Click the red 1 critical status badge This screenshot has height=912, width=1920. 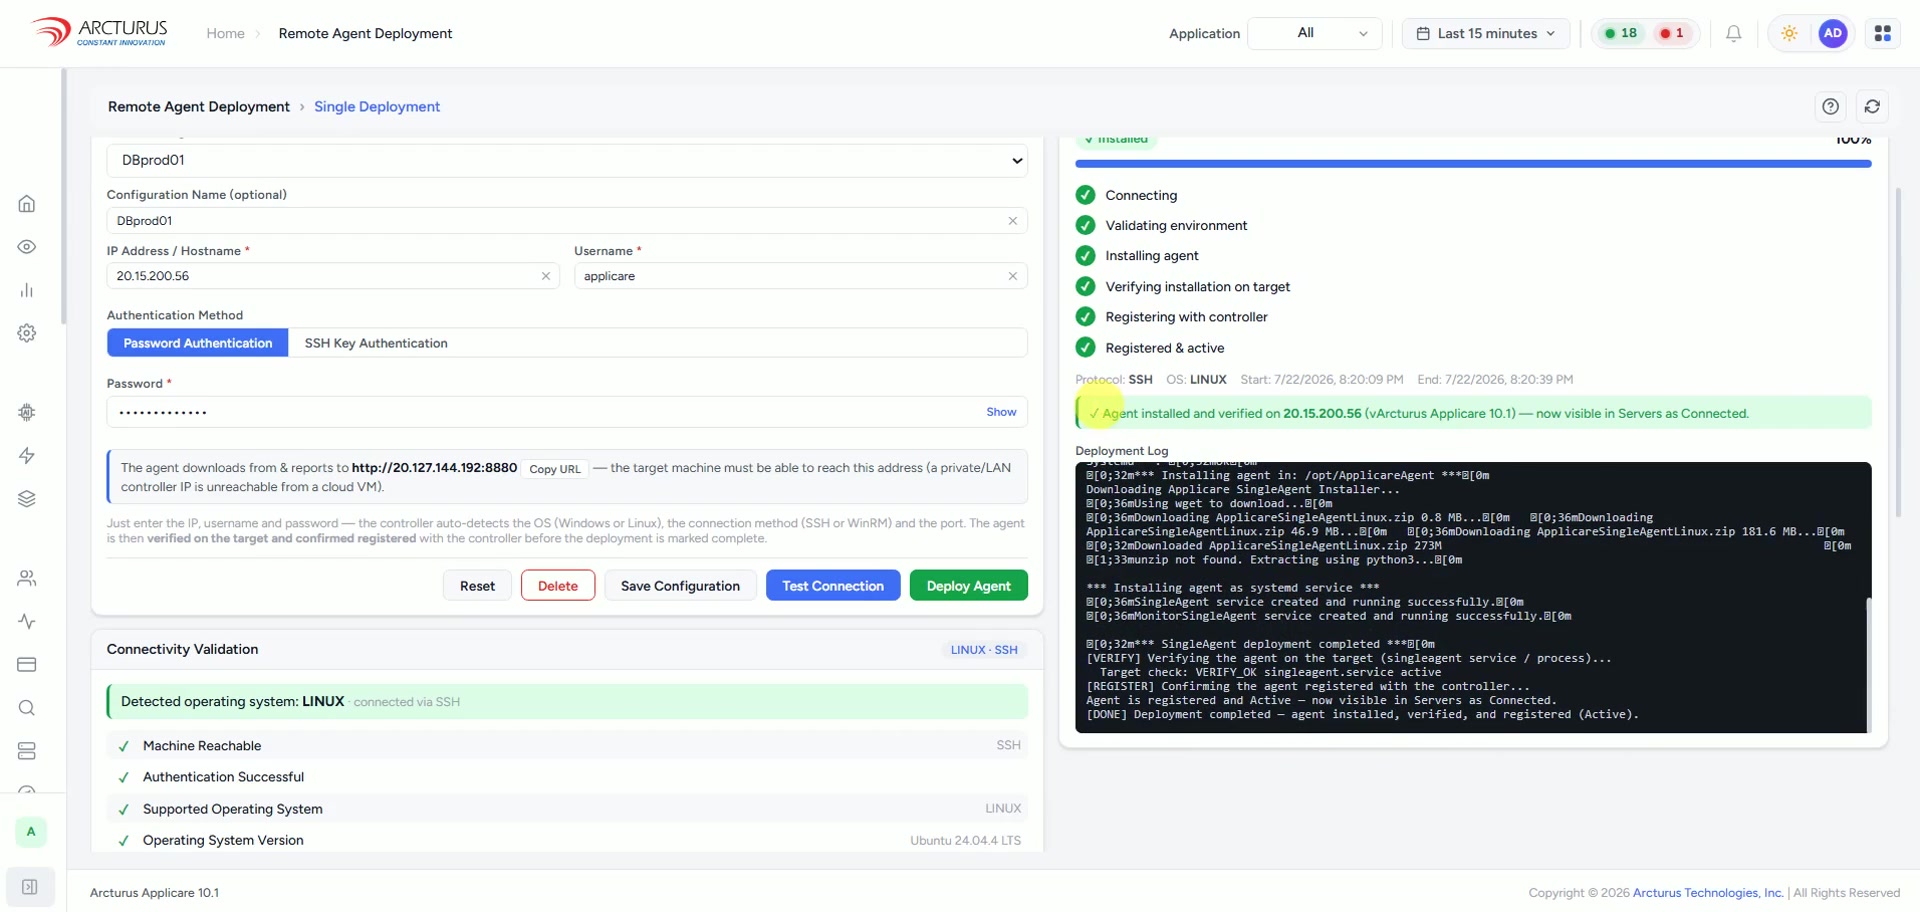(x=1672, y=33)
